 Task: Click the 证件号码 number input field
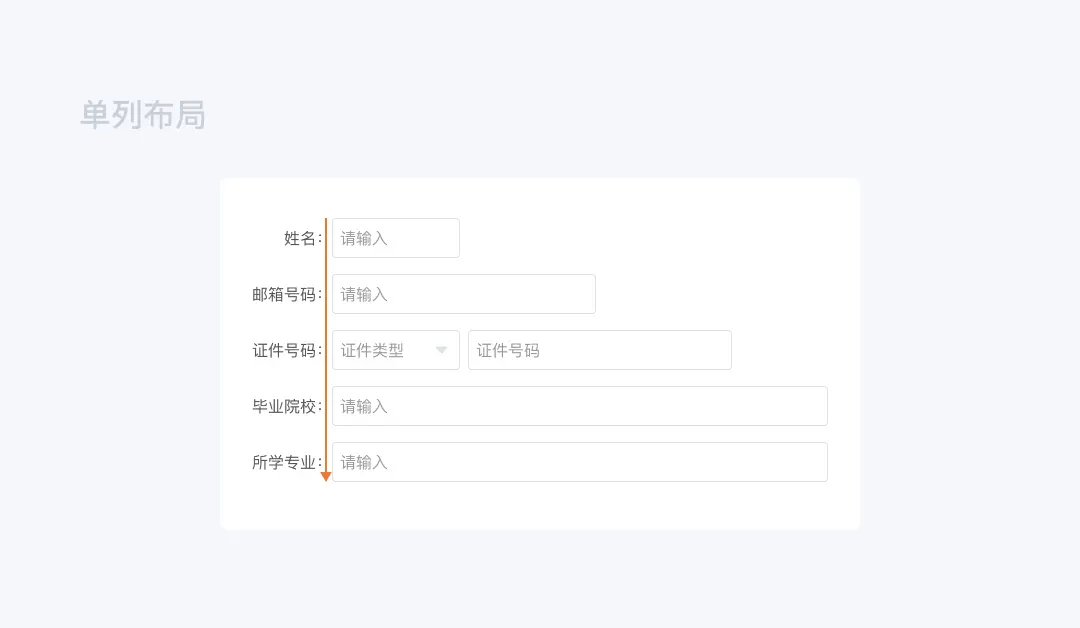(x=600, y=350)
